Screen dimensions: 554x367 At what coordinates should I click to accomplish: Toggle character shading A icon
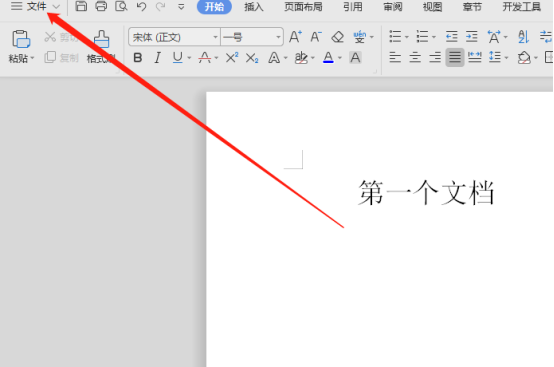355,58
